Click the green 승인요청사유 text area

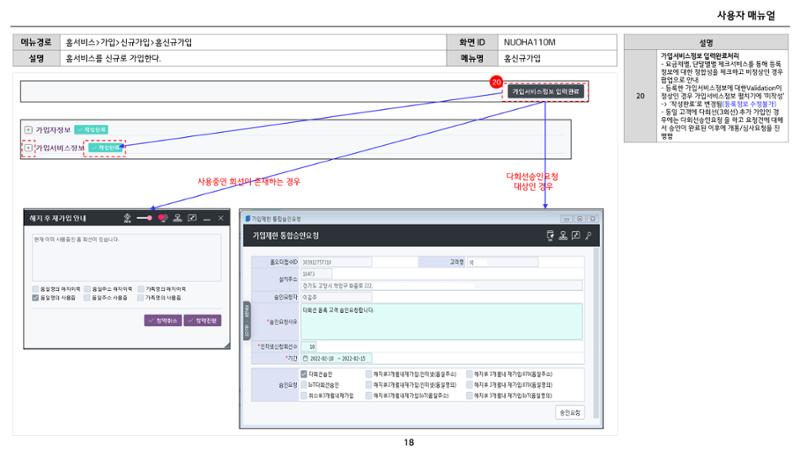point(441,321)
